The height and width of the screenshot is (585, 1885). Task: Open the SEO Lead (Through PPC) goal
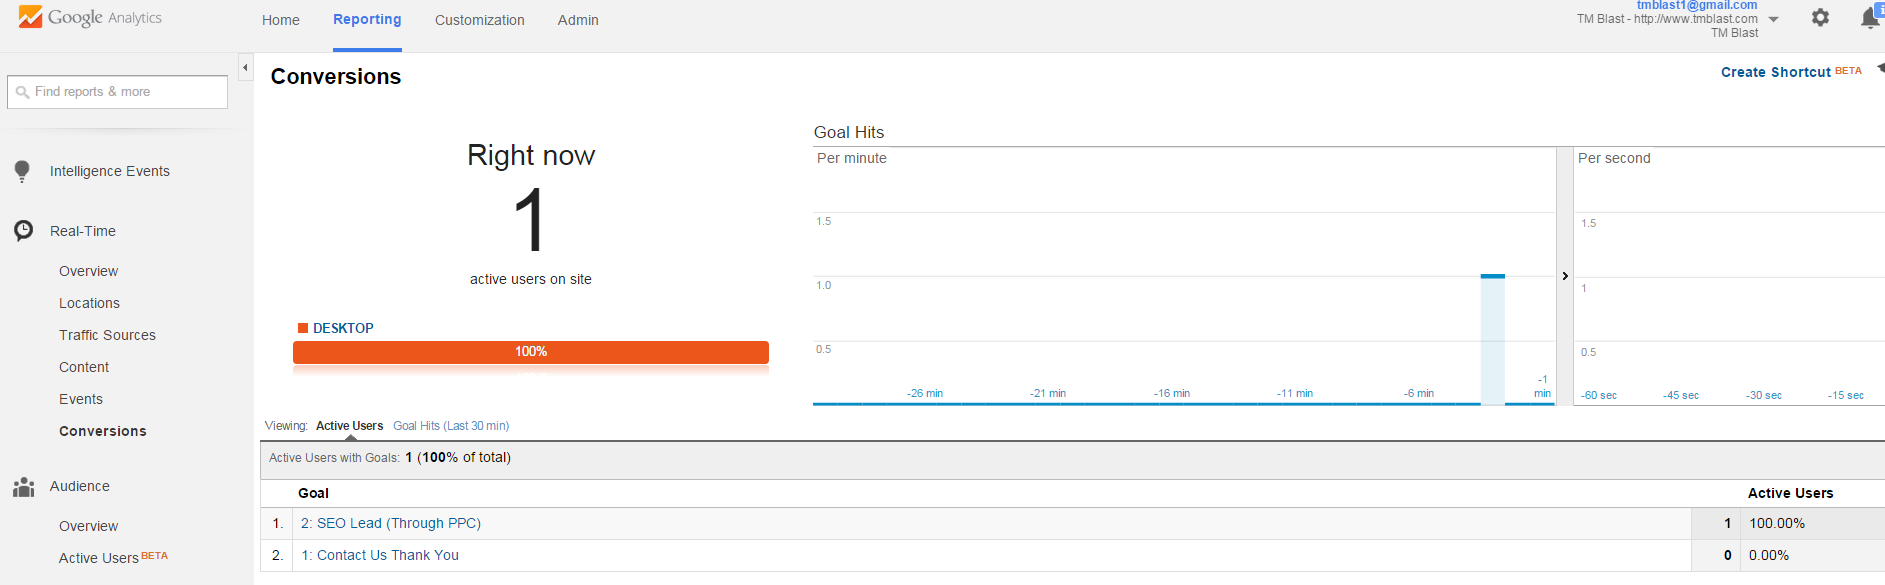pyautogui.click(x=391, y=523)
